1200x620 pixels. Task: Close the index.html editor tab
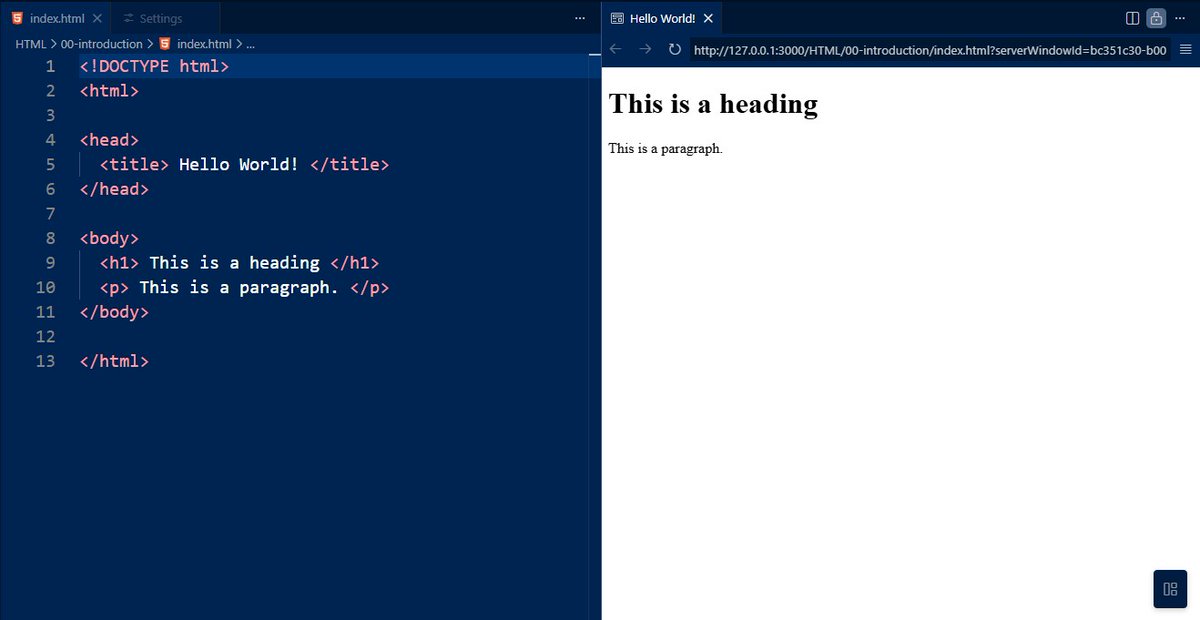96,19
